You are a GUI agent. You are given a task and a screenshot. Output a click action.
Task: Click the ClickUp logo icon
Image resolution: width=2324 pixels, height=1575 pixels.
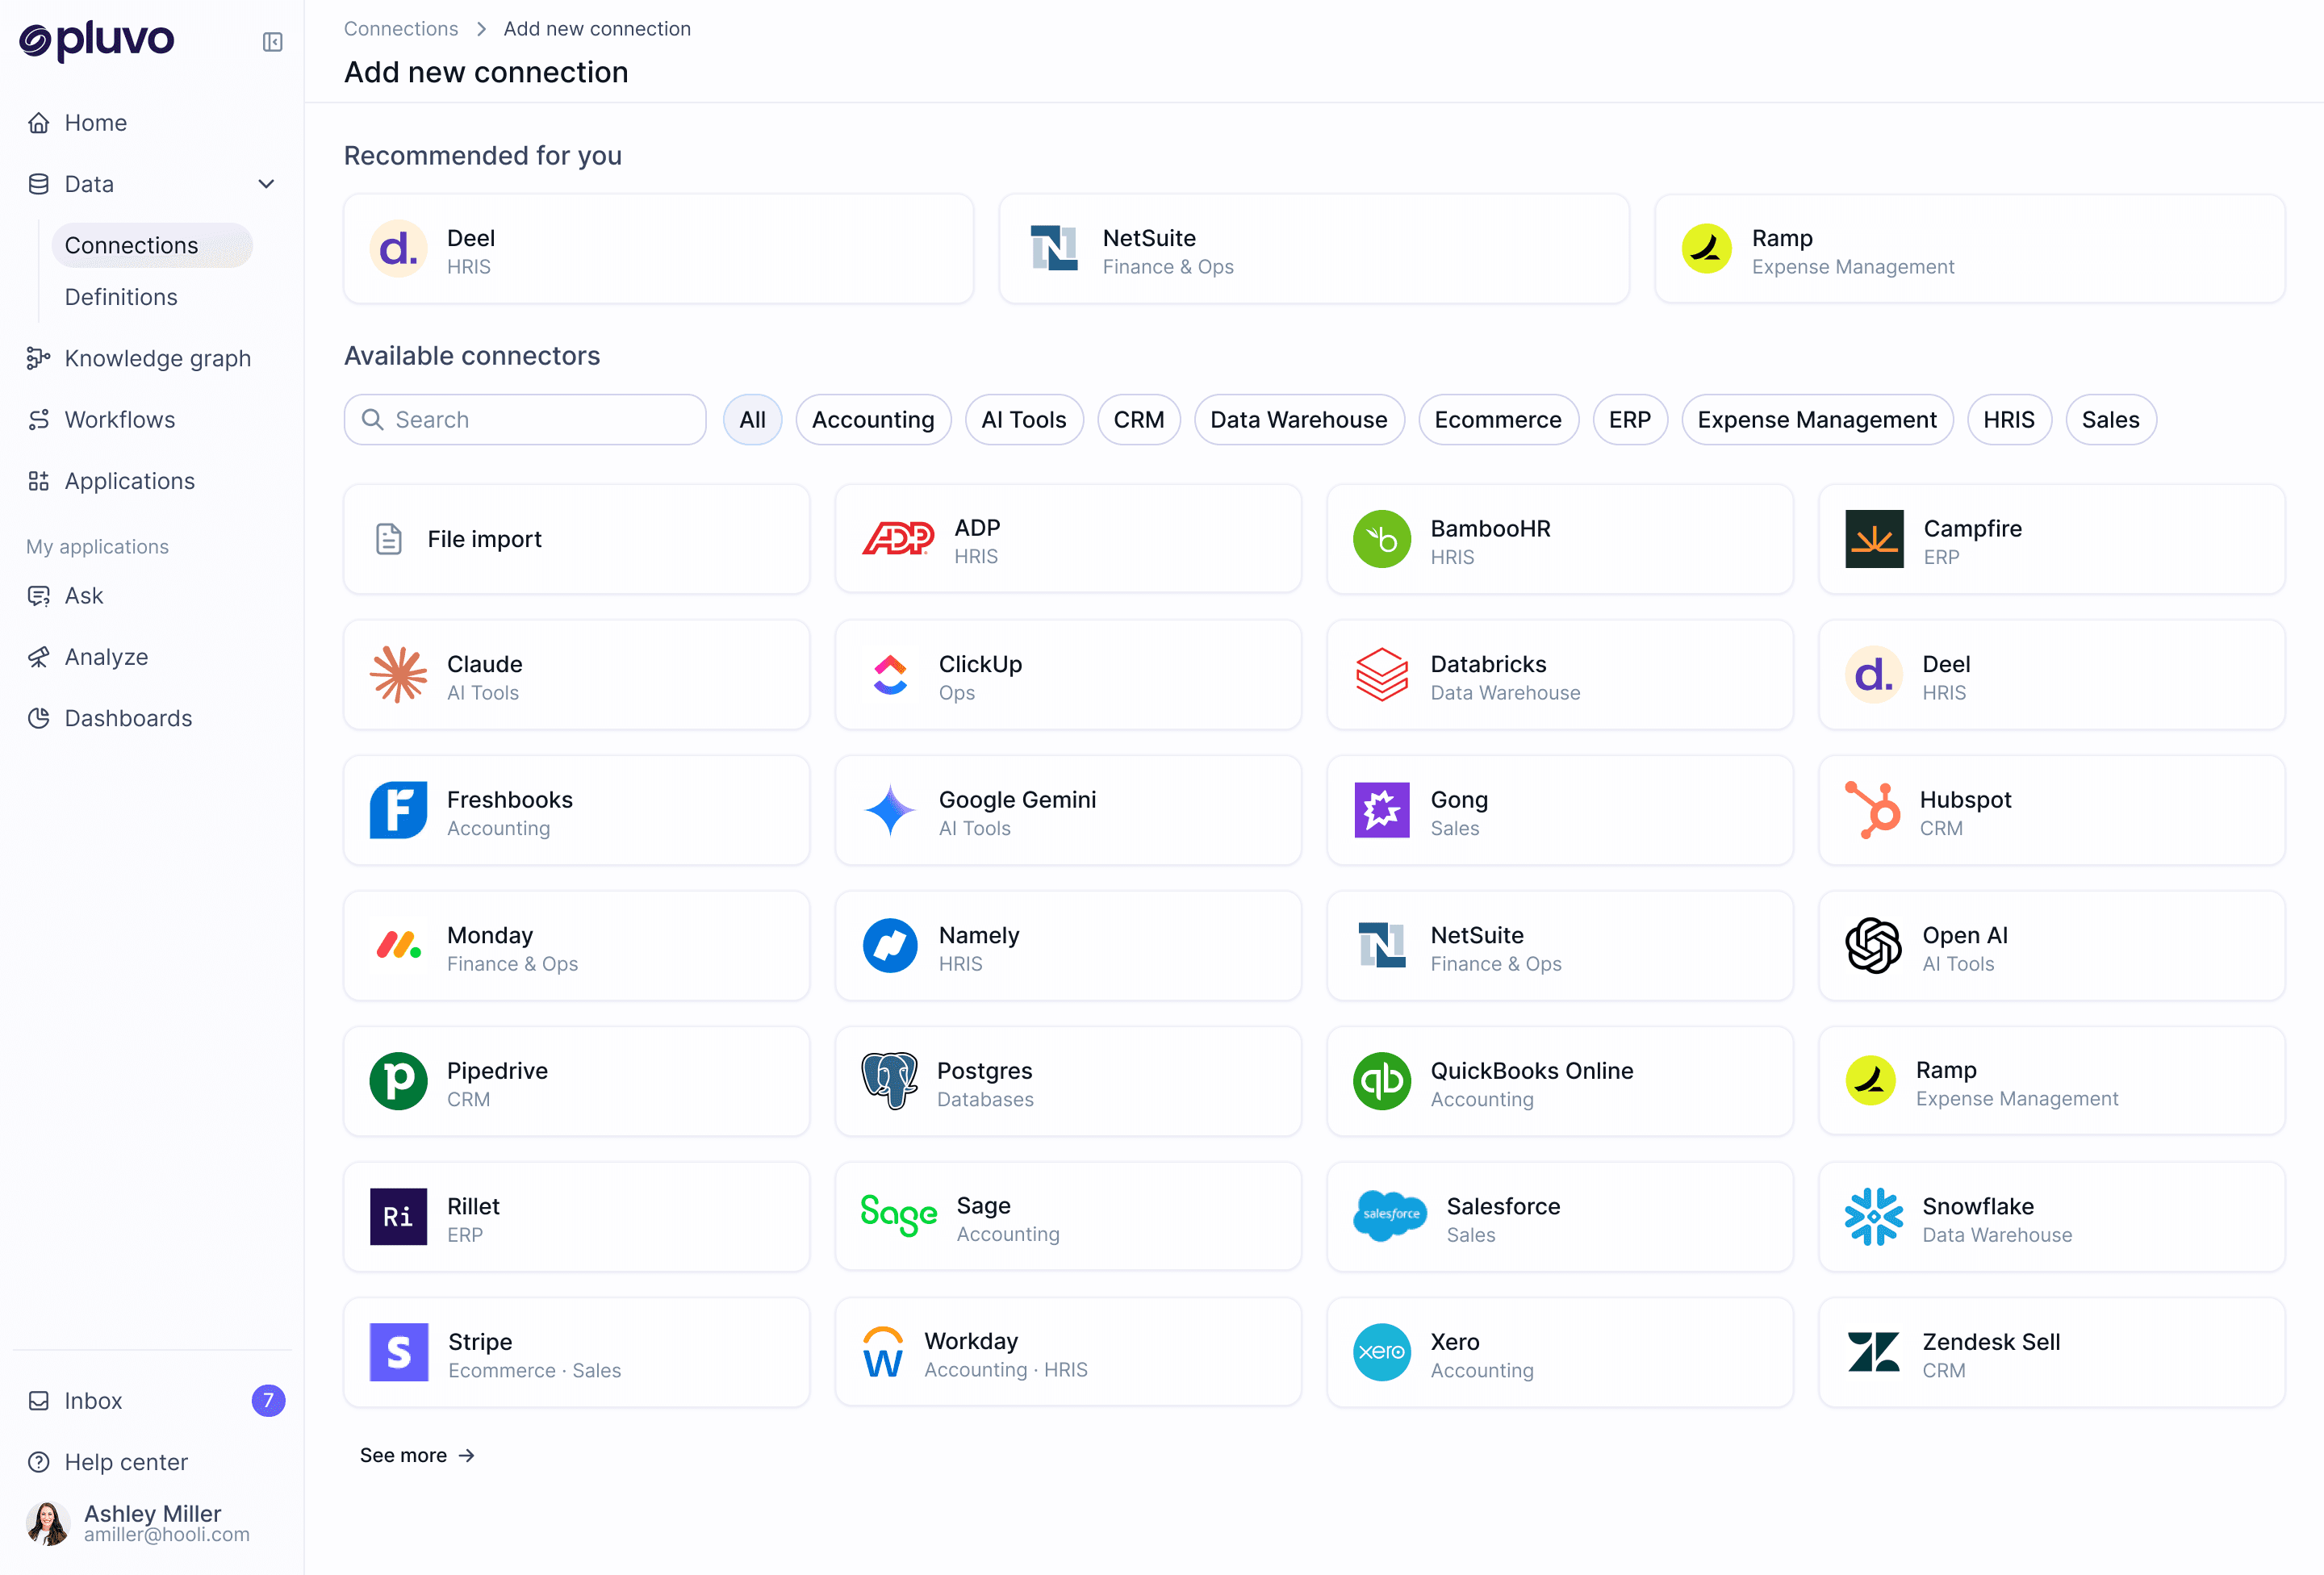(890, 675)
